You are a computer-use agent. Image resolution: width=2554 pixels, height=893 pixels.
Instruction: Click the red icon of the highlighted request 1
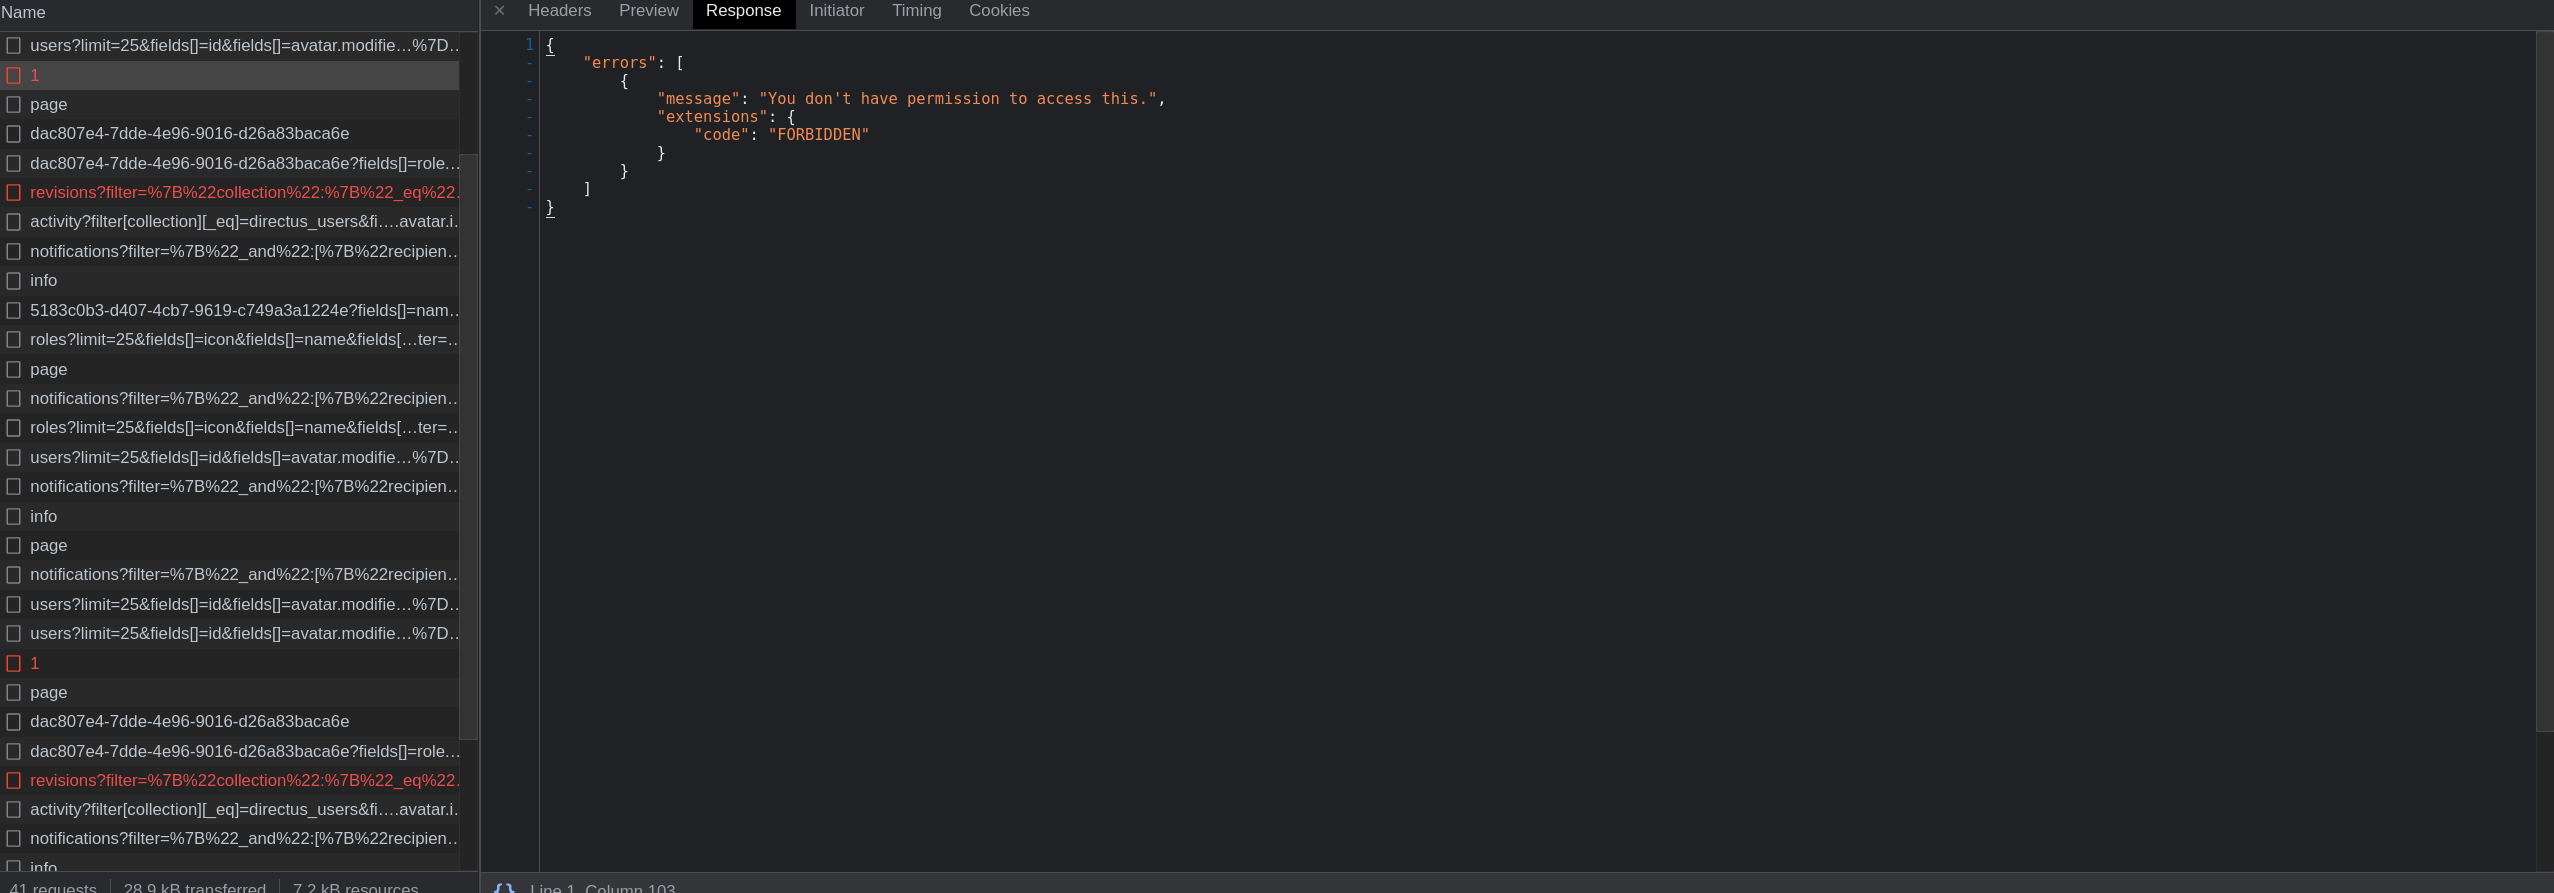(14, 75)
